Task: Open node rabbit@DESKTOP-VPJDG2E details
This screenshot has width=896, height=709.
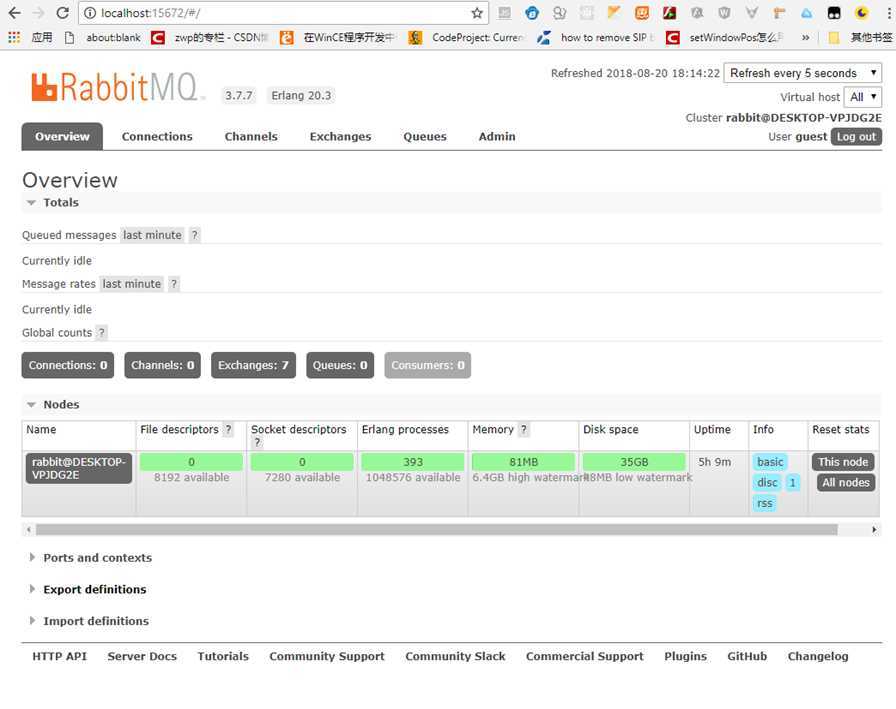Action: (x=79, y=468)
